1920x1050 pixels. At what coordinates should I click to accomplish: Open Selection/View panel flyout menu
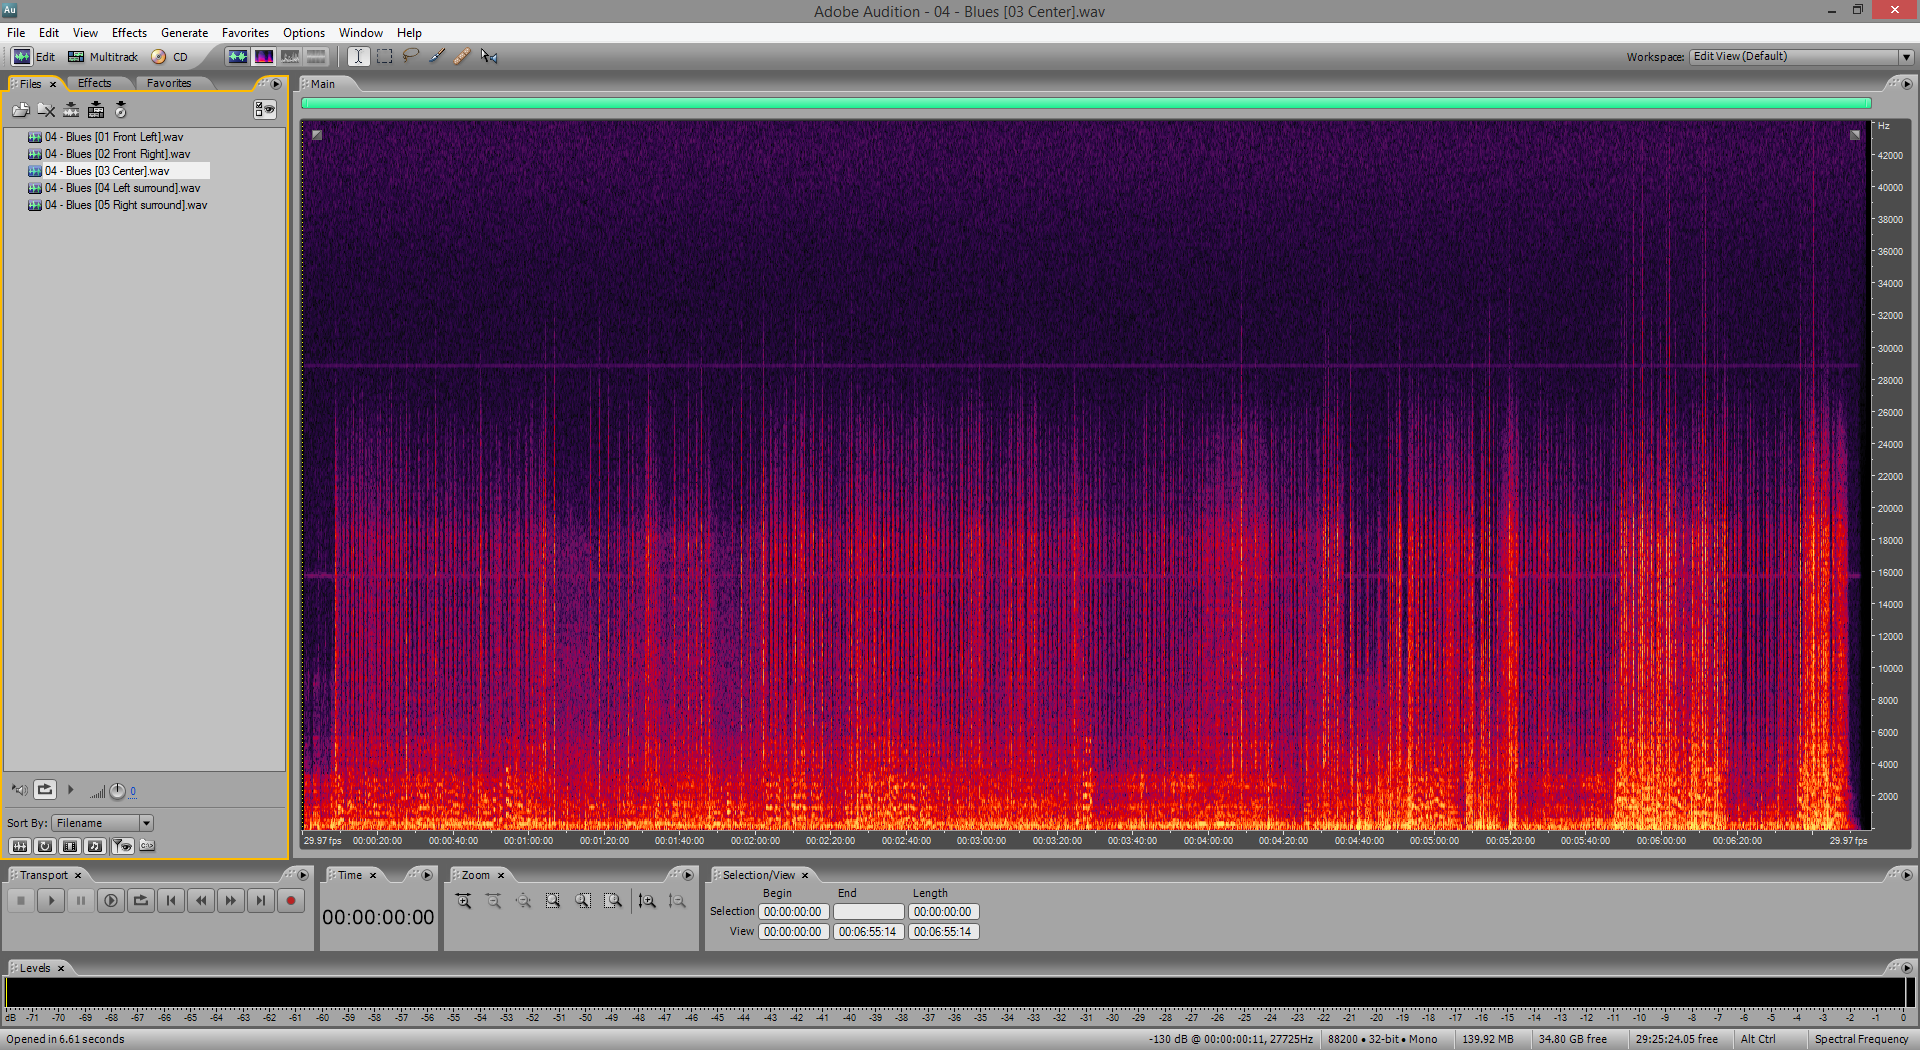[x=1906, y=875]
